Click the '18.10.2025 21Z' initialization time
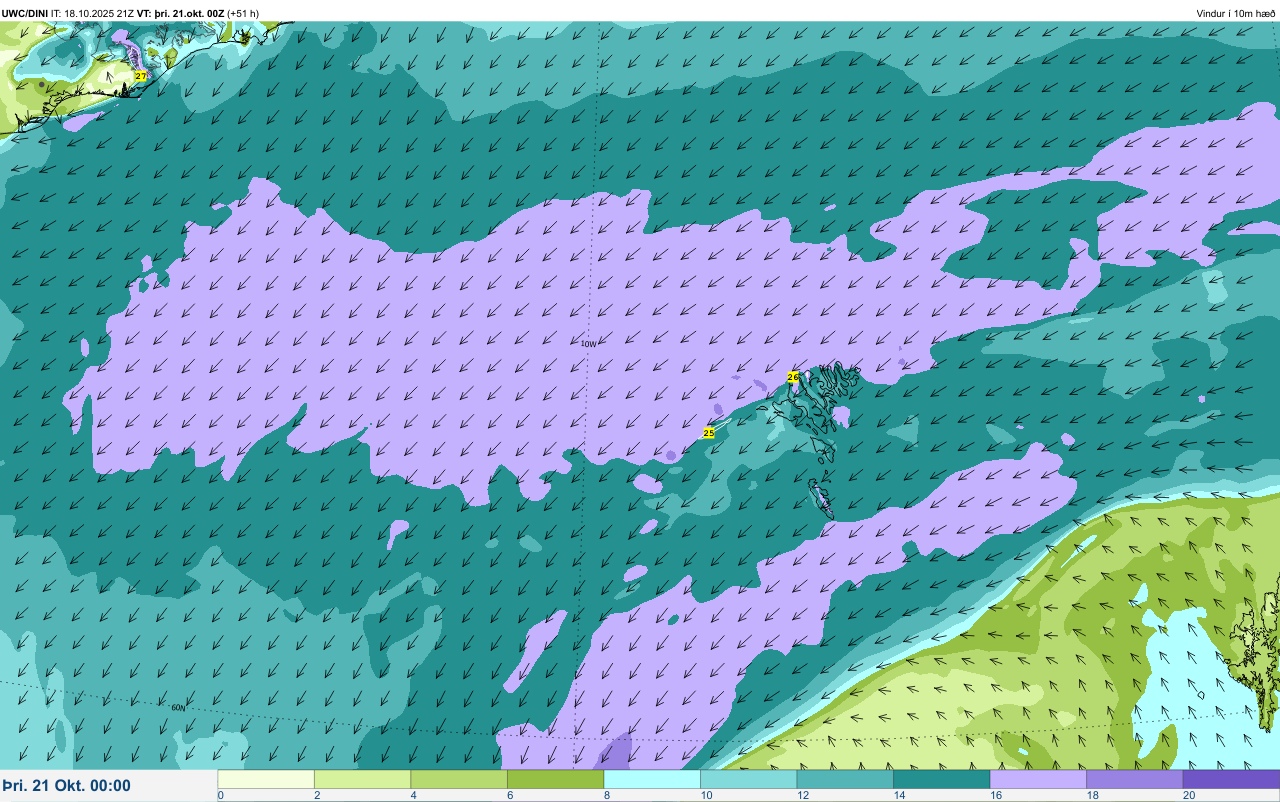This screenshot has width=1280, height=802. click(x=99, y=13)
